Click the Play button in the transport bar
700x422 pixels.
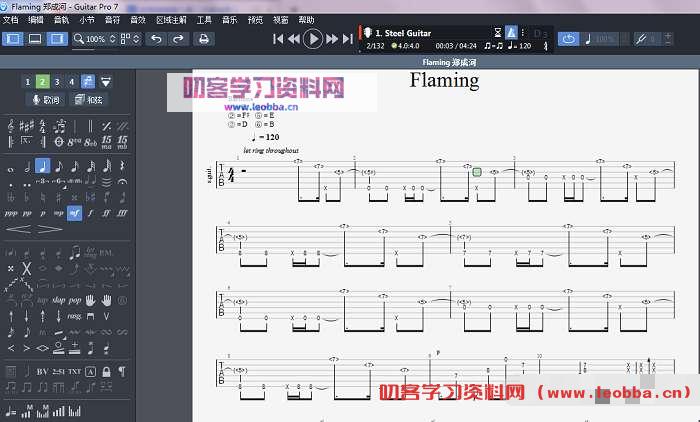click(x=313, y=39)
